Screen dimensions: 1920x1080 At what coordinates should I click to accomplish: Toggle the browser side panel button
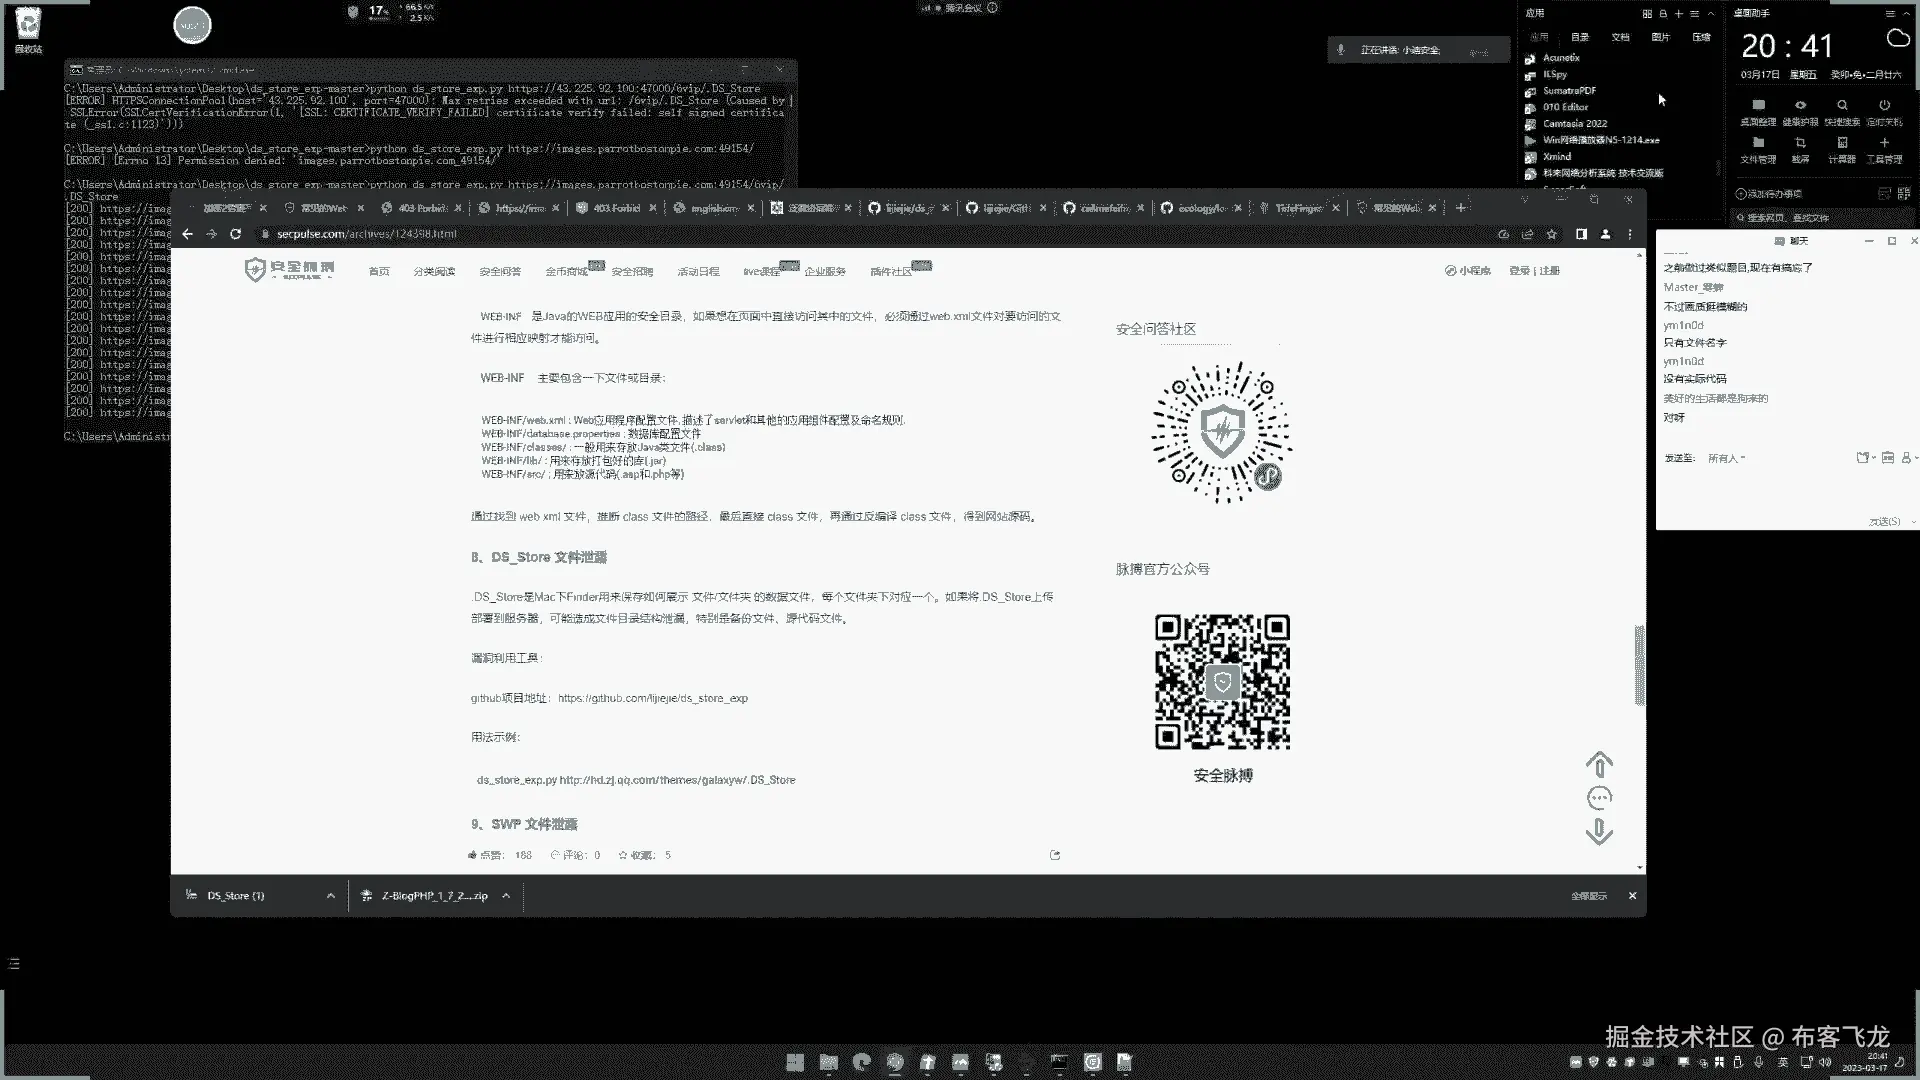pyautogui.click(x=1581, y=234)
